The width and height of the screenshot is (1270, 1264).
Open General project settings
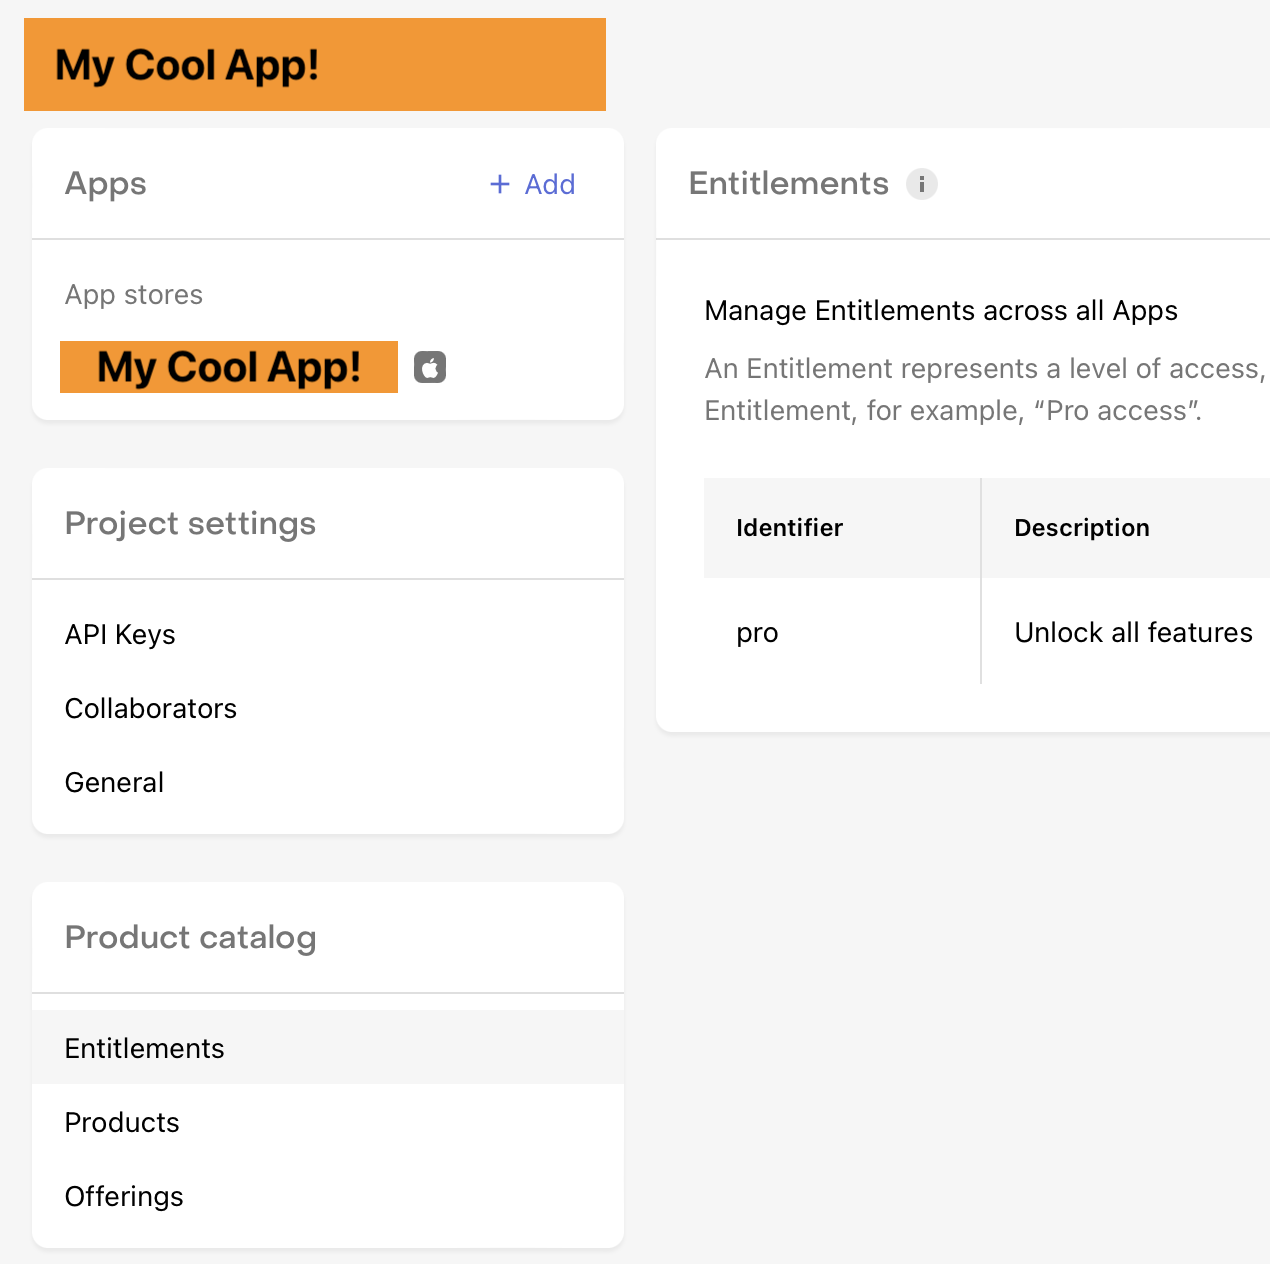tap(114, 783)
